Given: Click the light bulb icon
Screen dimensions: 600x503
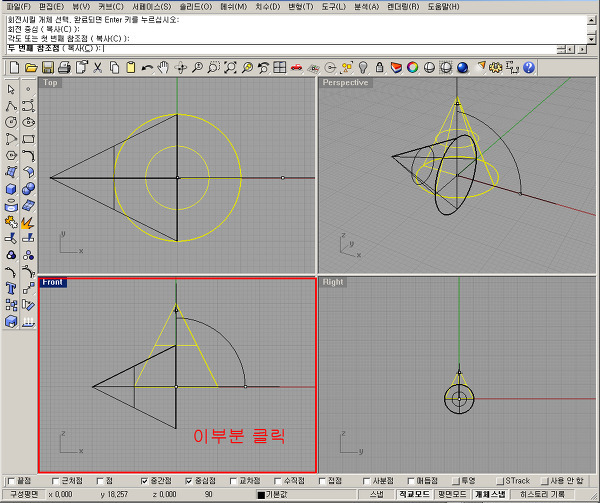Looking at the screenshot, I should coord(363,68).
